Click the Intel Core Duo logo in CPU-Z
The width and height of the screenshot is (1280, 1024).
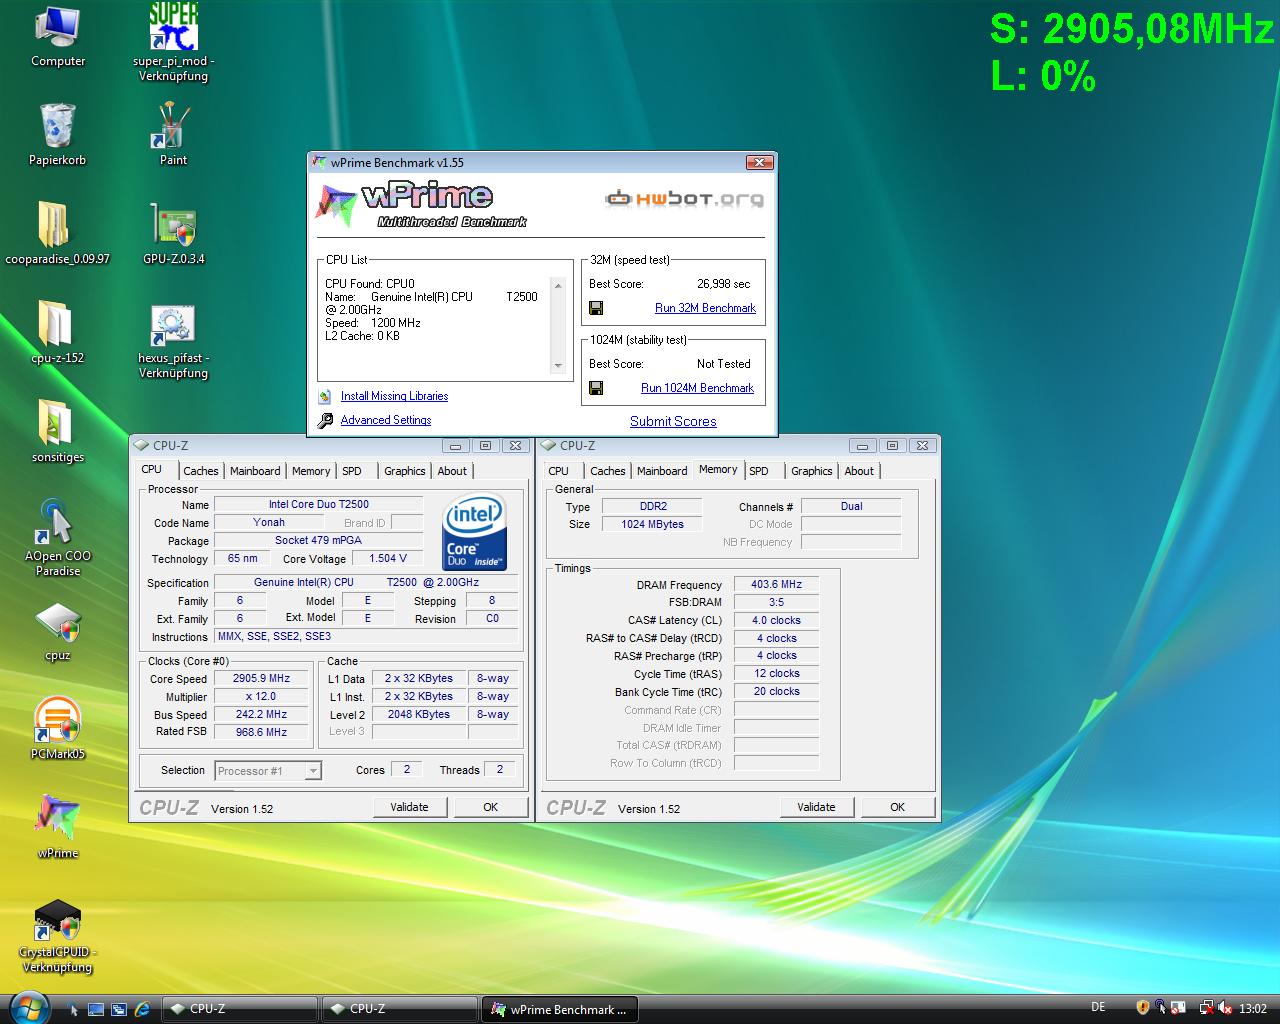click(474, 532)
